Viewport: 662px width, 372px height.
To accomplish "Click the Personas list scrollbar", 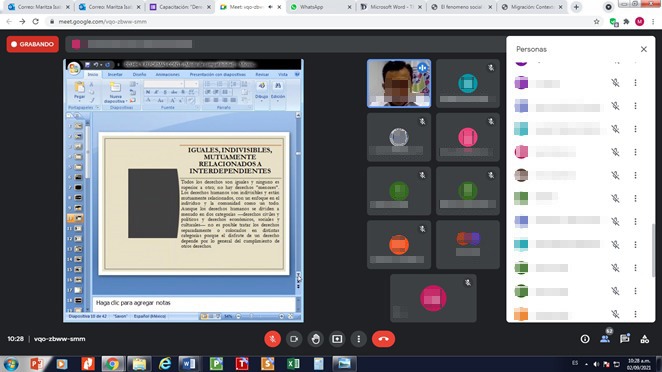I will [653, 250].
